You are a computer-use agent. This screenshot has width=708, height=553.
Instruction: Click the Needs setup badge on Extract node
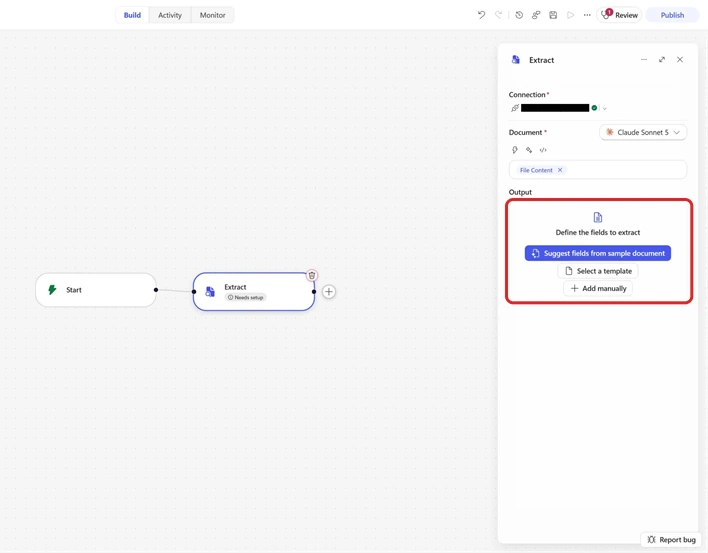coord(245,297)
